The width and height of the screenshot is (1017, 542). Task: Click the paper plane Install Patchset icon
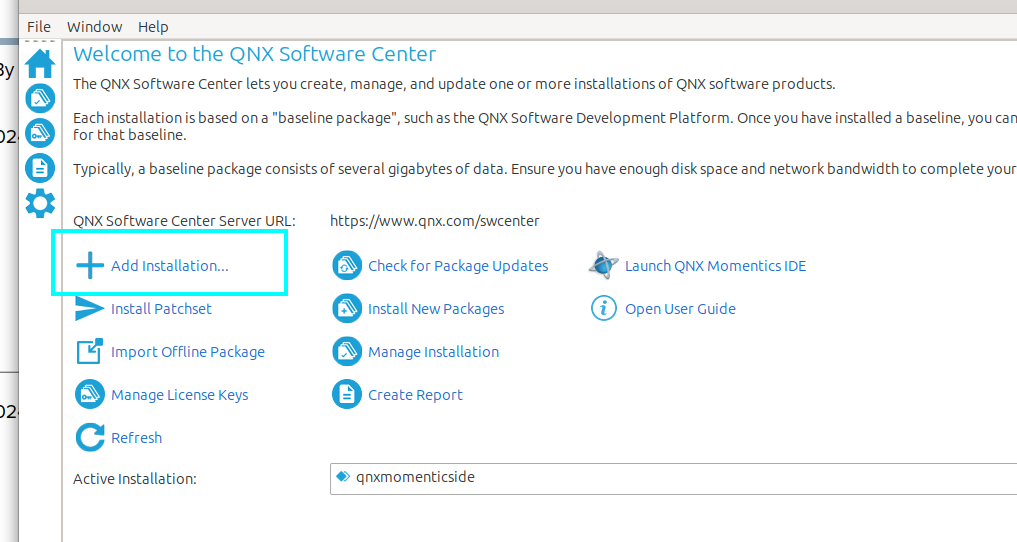pos(90,309)
